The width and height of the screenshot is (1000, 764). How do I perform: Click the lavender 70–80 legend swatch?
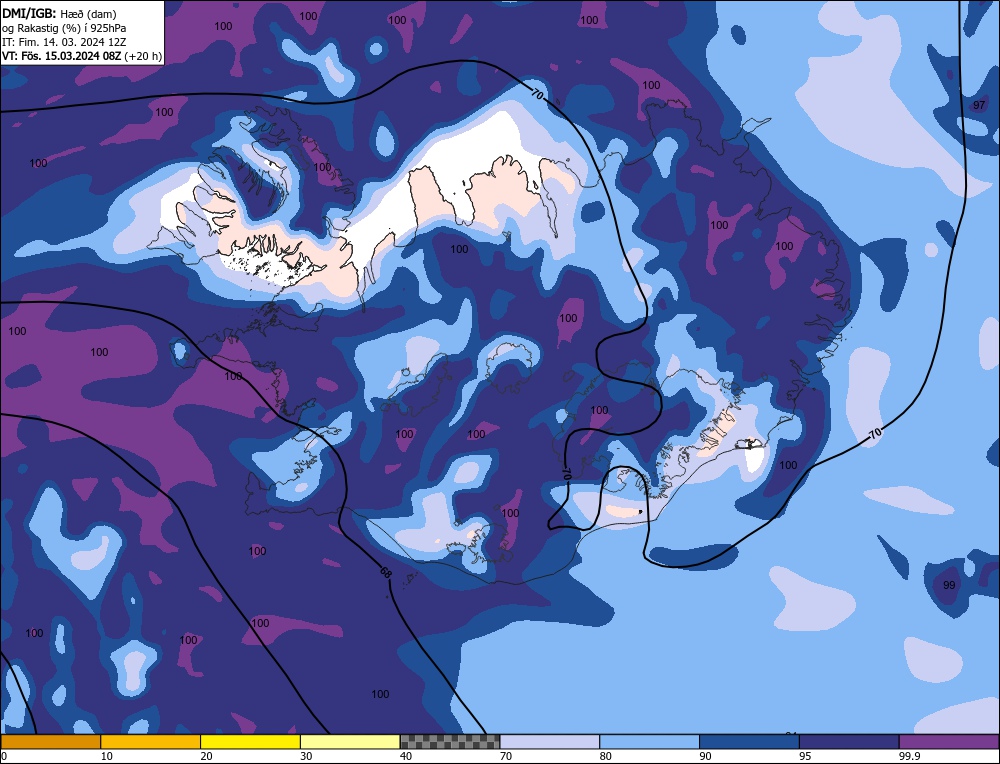[550, 742]
